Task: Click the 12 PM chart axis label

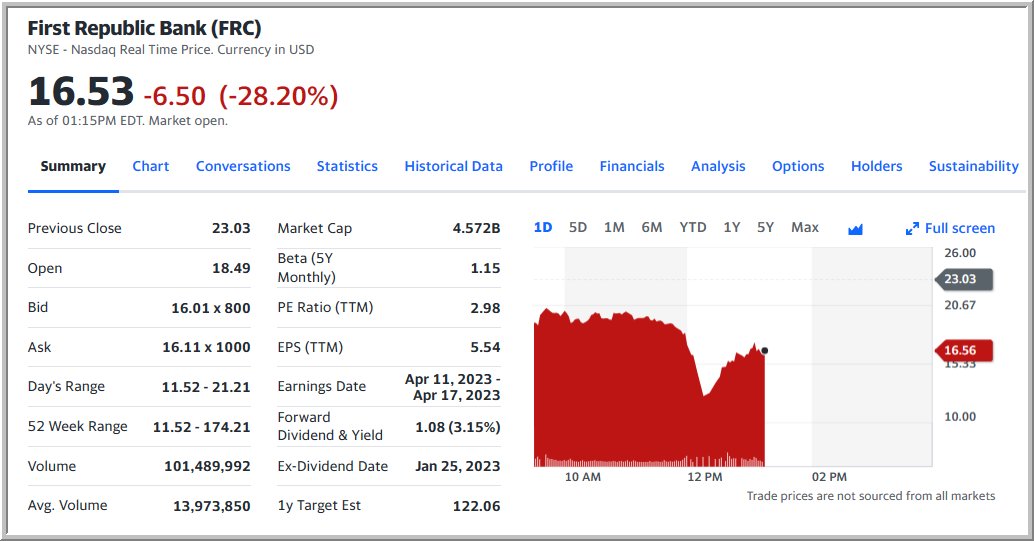Action: 705,477
